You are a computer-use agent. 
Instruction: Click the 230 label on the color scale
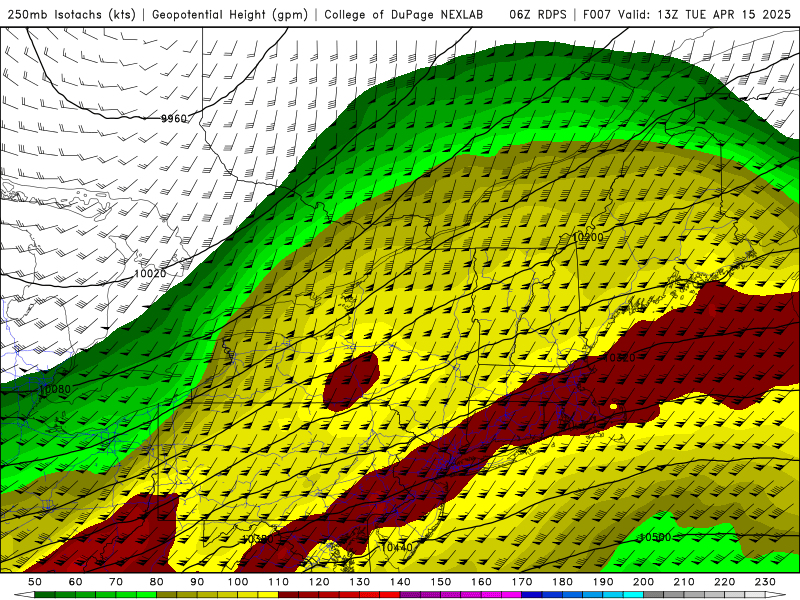pyautogui.click(x=765, y=582)
